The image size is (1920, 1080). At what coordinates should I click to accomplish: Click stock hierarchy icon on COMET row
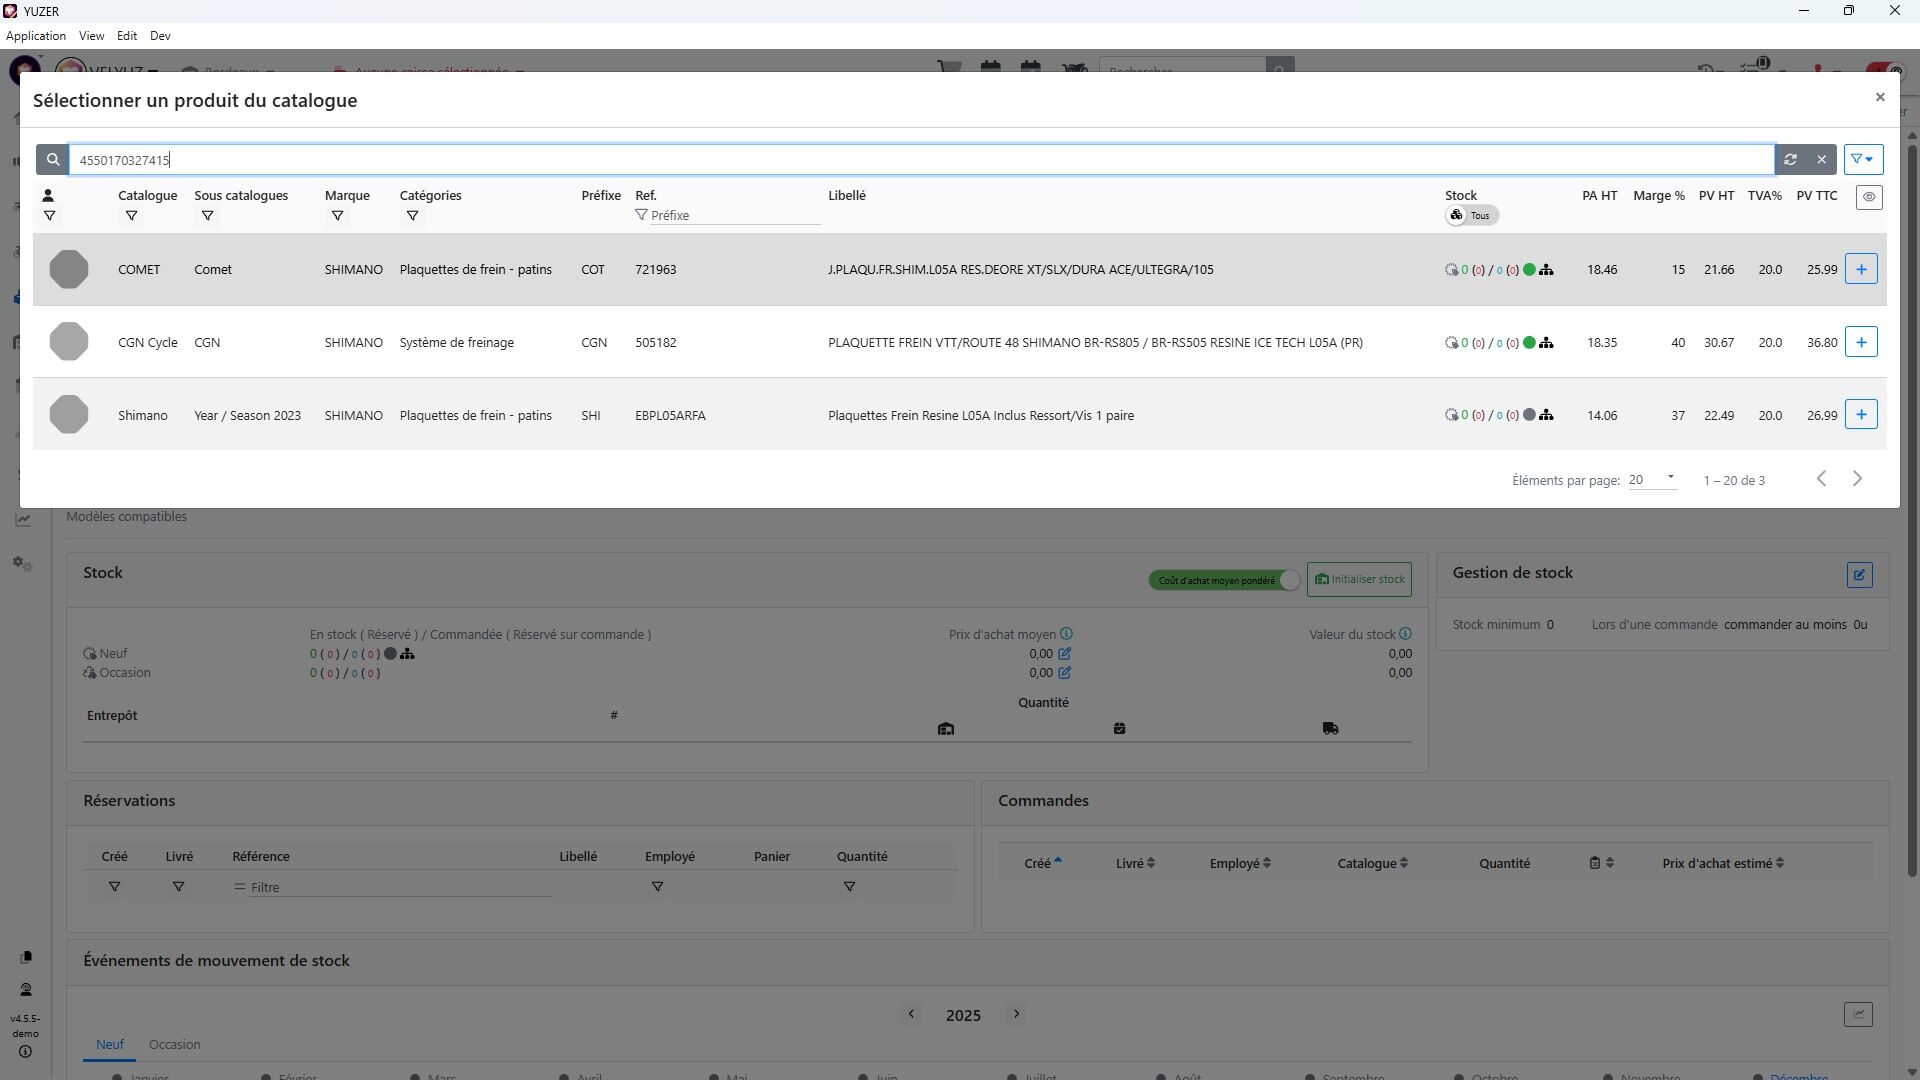coord(1546,270)
